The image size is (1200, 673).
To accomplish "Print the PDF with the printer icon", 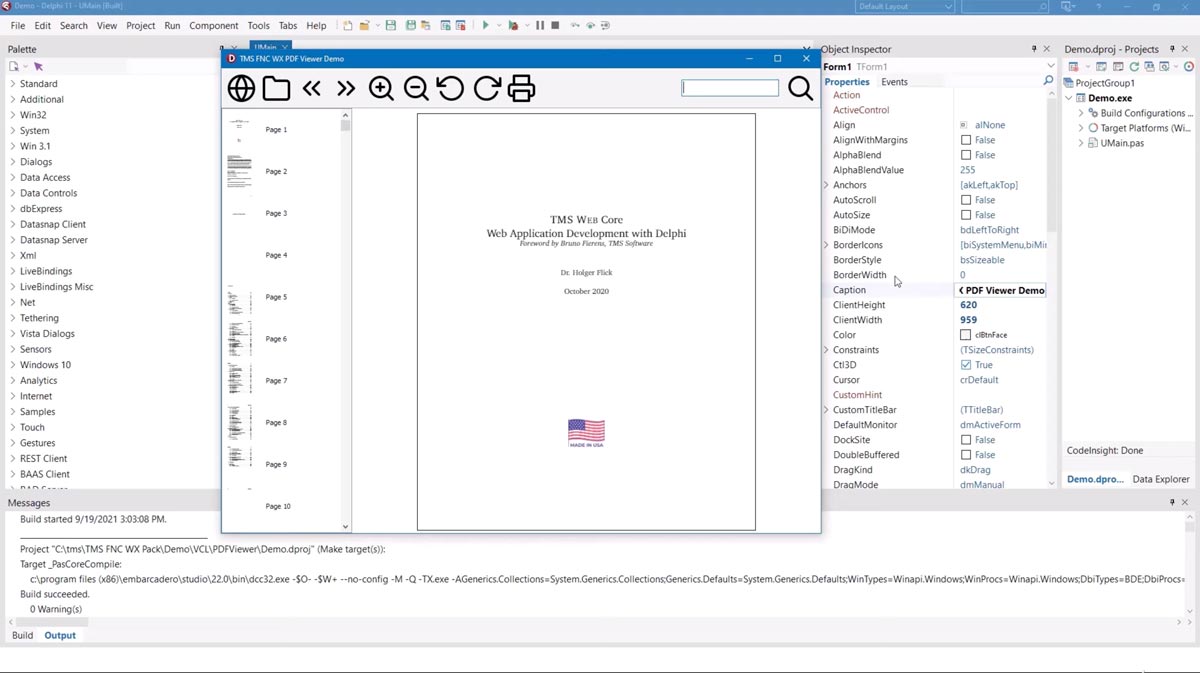I will click(x=522, y=88).
